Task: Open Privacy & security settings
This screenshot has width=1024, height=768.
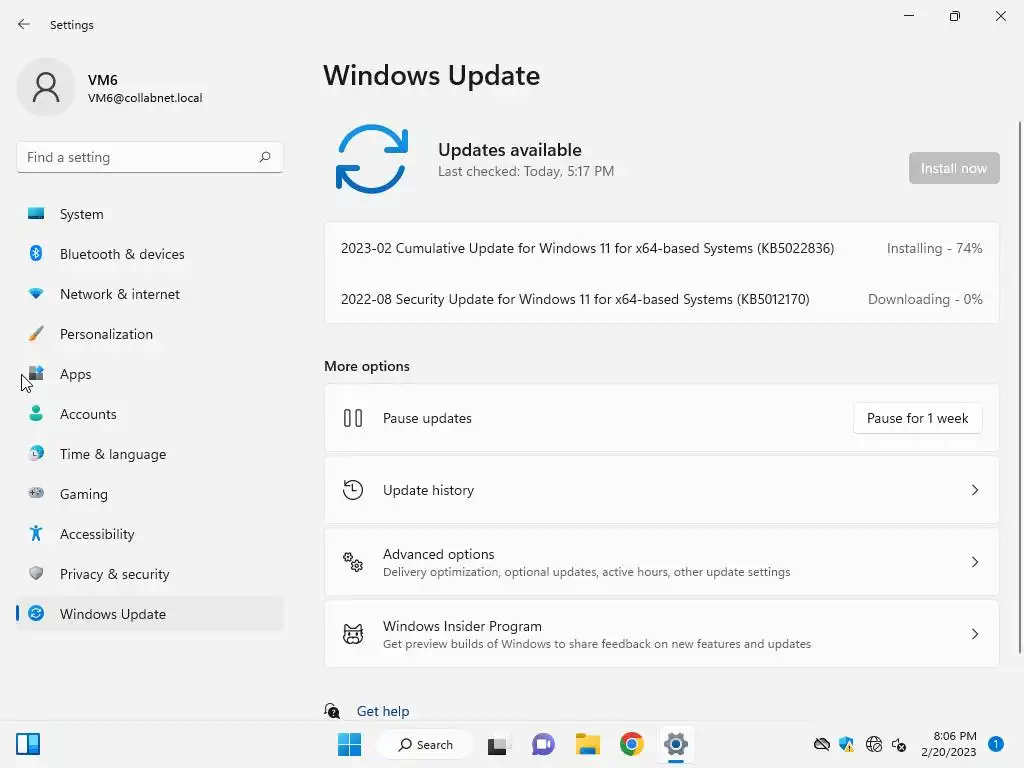Action: pyautogui.click(x=150, y=574)
